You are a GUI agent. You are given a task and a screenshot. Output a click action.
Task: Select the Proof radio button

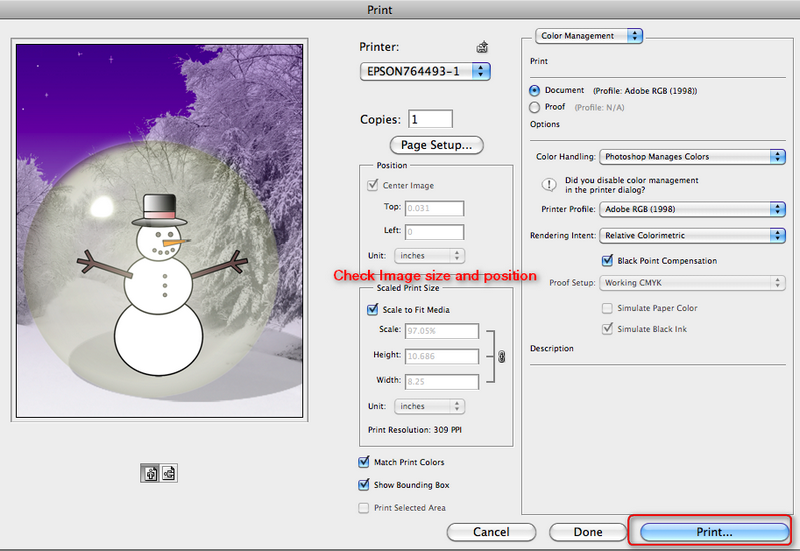534,107
